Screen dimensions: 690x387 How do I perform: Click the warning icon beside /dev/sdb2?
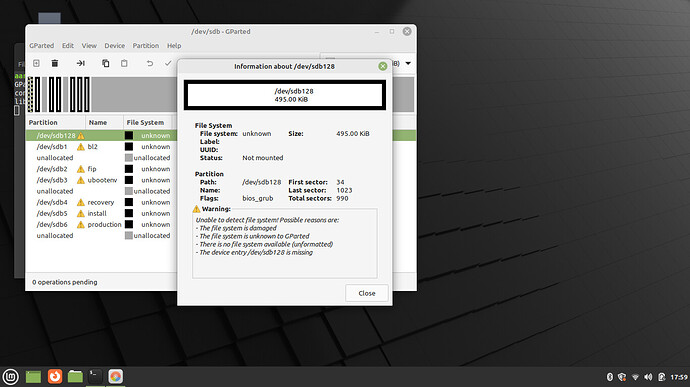click(81, 169)
